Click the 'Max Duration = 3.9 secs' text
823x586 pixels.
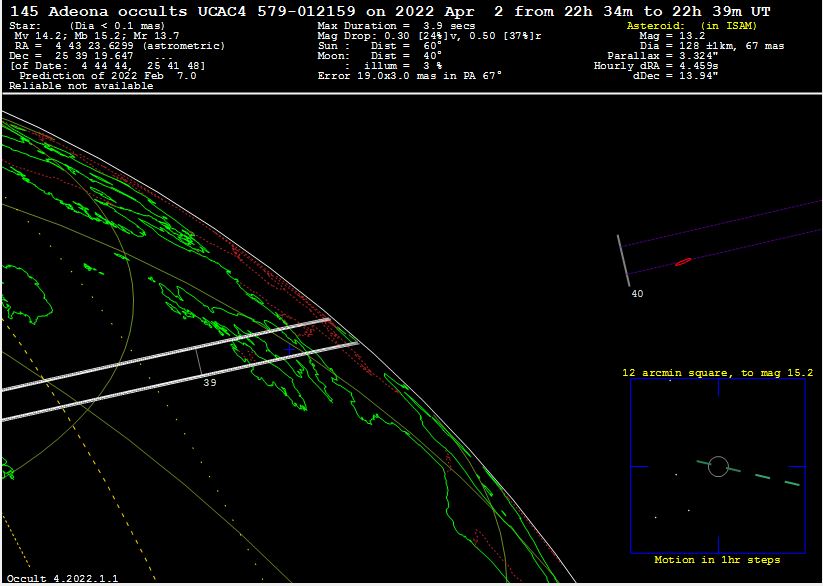[x=396, y=25]
